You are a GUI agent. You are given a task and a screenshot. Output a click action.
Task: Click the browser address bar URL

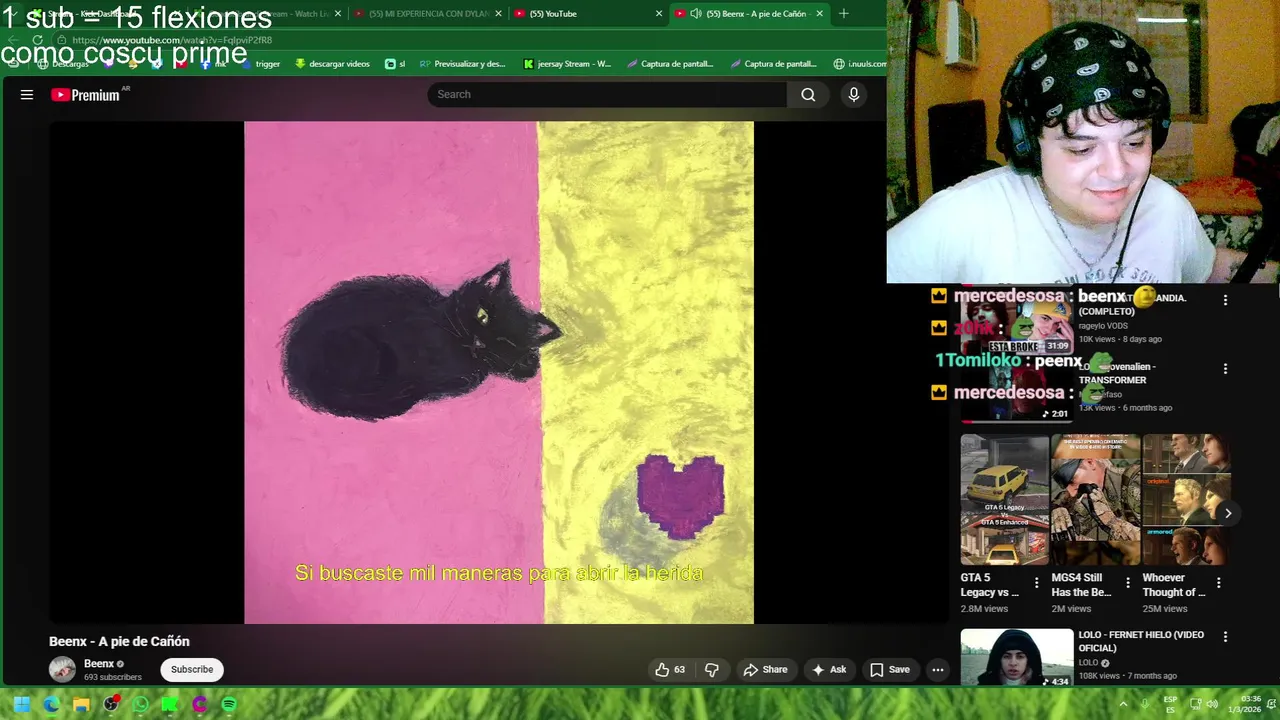172,40
